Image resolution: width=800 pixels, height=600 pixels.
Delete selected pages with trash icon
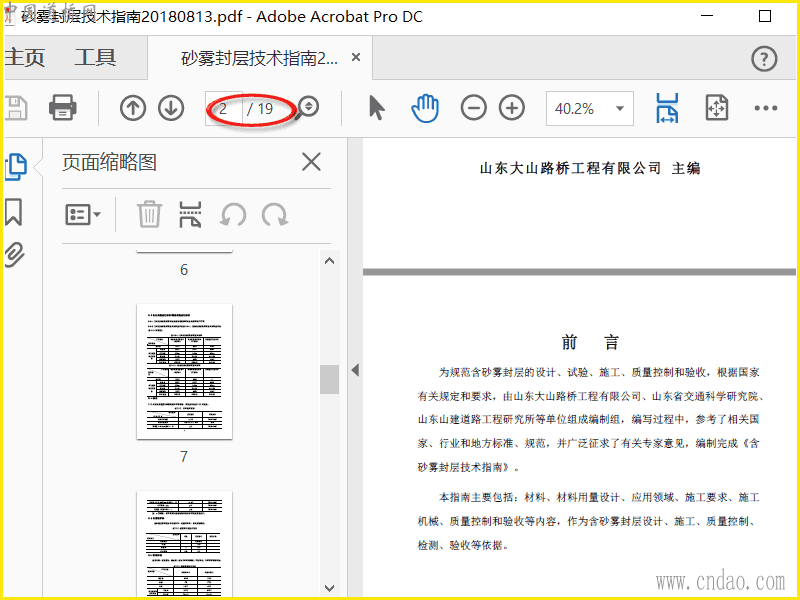(149, 214)
